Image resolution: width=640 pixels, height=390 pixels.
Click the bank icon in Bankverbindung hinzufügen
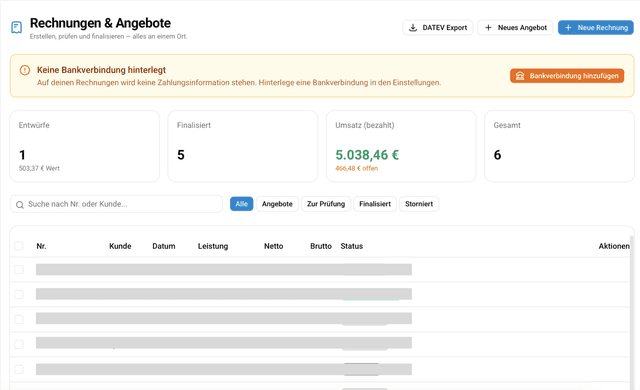(x=520, y=76)
